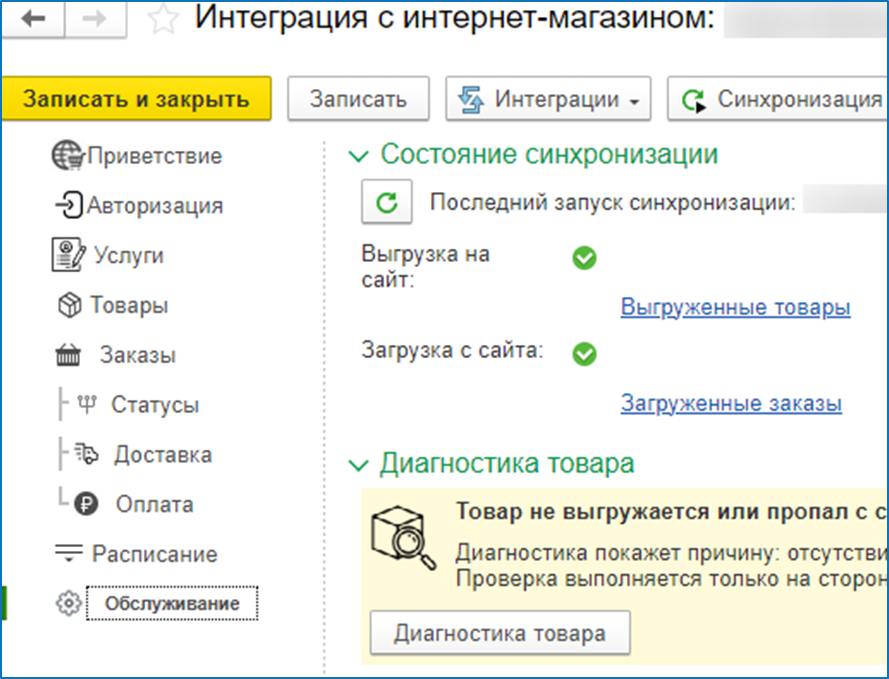This screenshot has width=889, height=679.
Task: Switch to the Услуги section
Action: (x=129, y=256)
